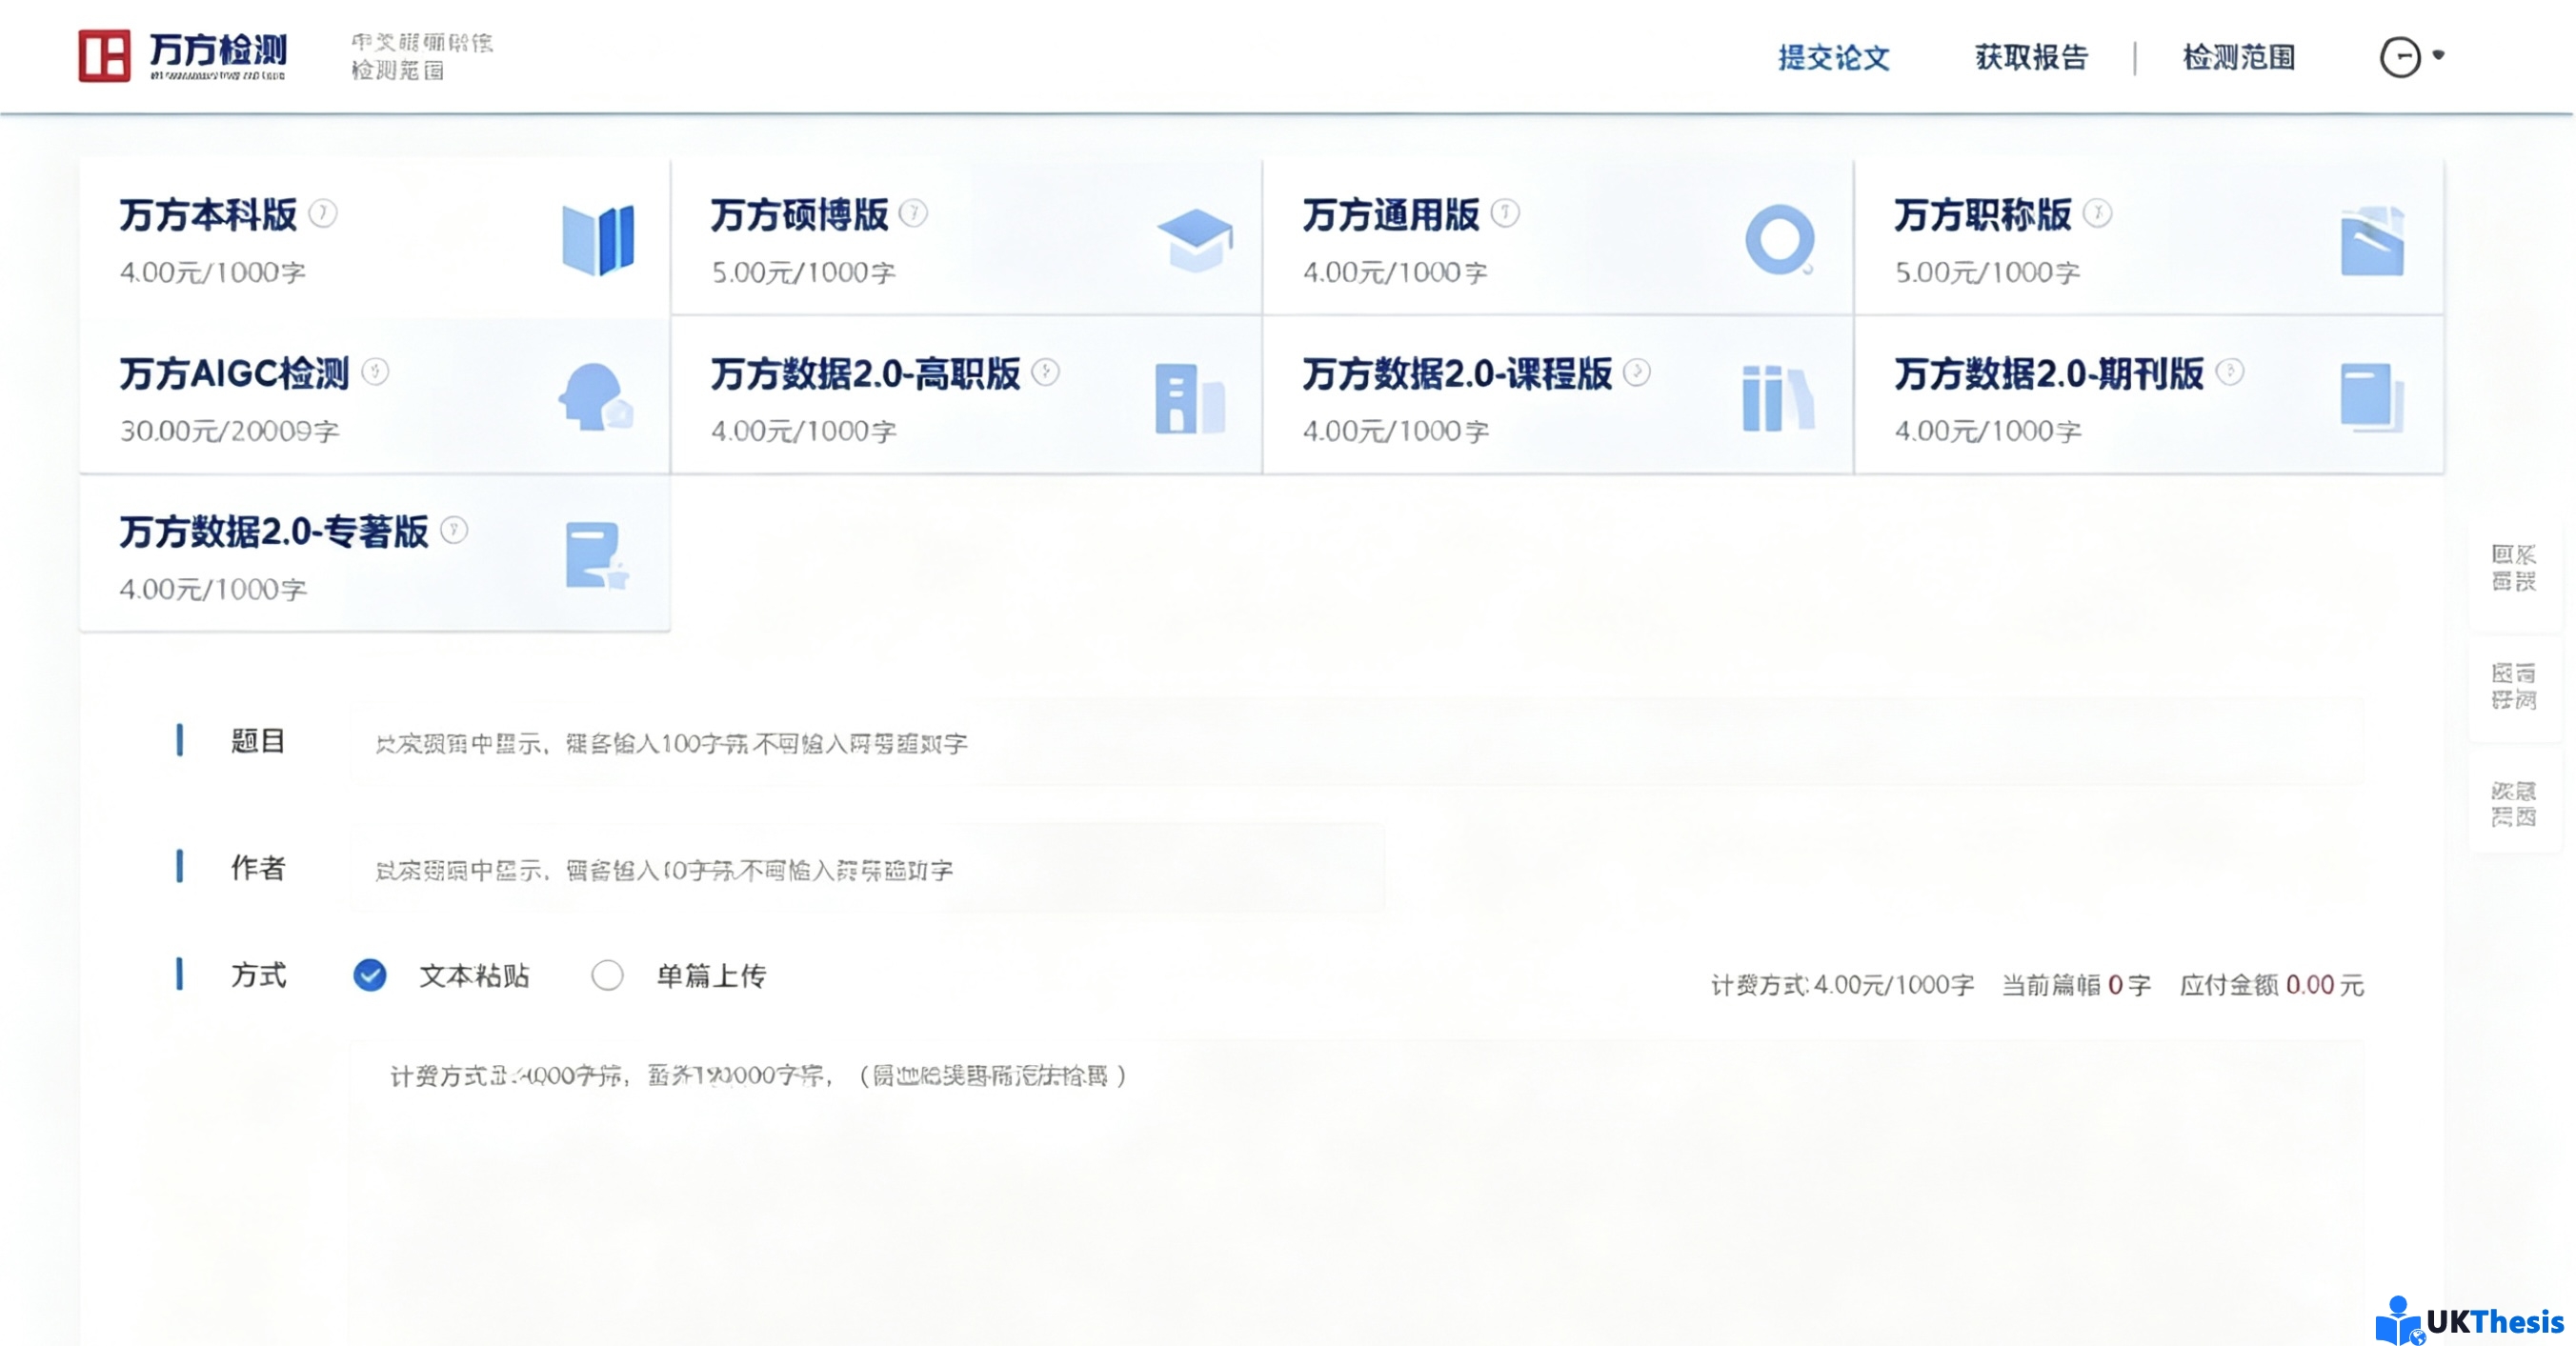Click the 方式 field label
Viewport: 2576px width, 1346px height.
tap(258, 975)
